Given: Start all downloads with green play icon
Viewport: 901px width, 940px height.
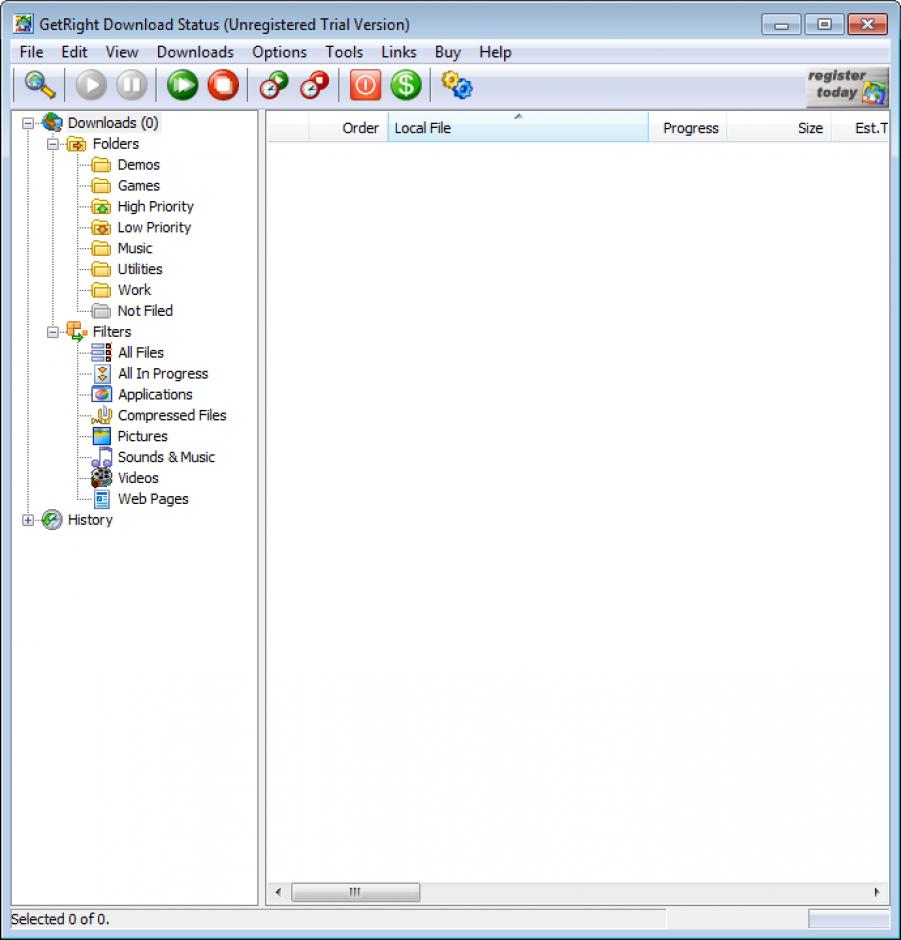Looking at the screenshot, I should [182, 85].
